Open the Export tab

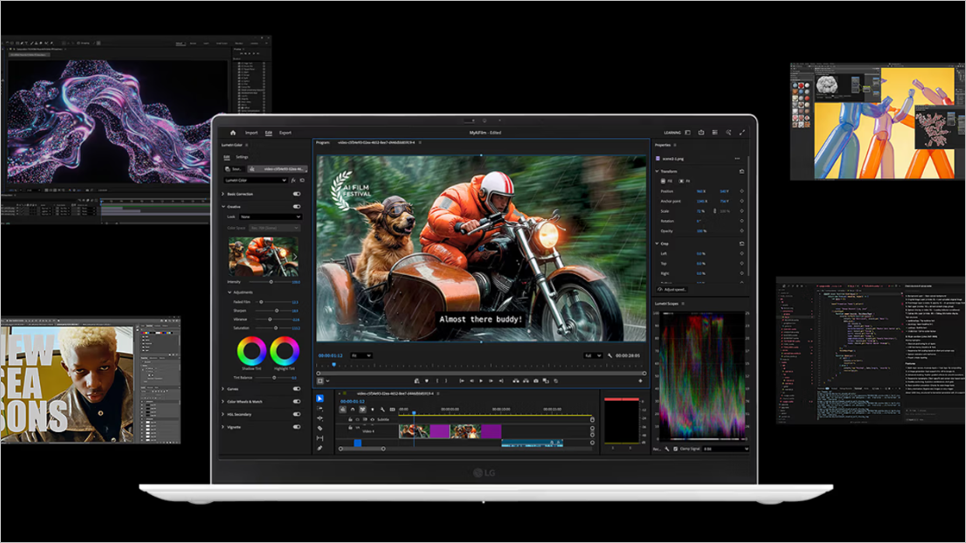pyautogui.click(x=285, y=133)
